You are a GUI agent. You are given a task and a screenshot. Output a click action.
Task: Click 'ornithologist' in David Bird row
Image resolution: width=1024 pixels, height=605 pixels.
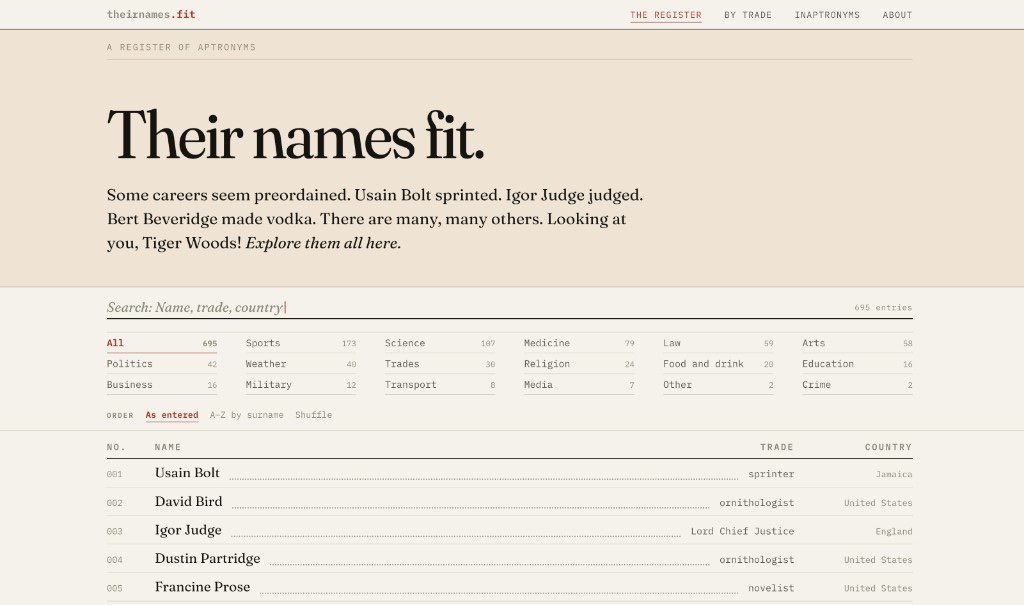(x=757, y=502)
